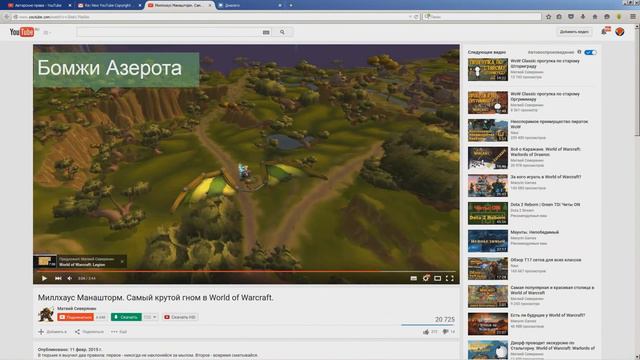Screen dimensions: 640x360
Task: Close the World of Warcraft: Legion suggestion card
Action: (x=122, y=262)
